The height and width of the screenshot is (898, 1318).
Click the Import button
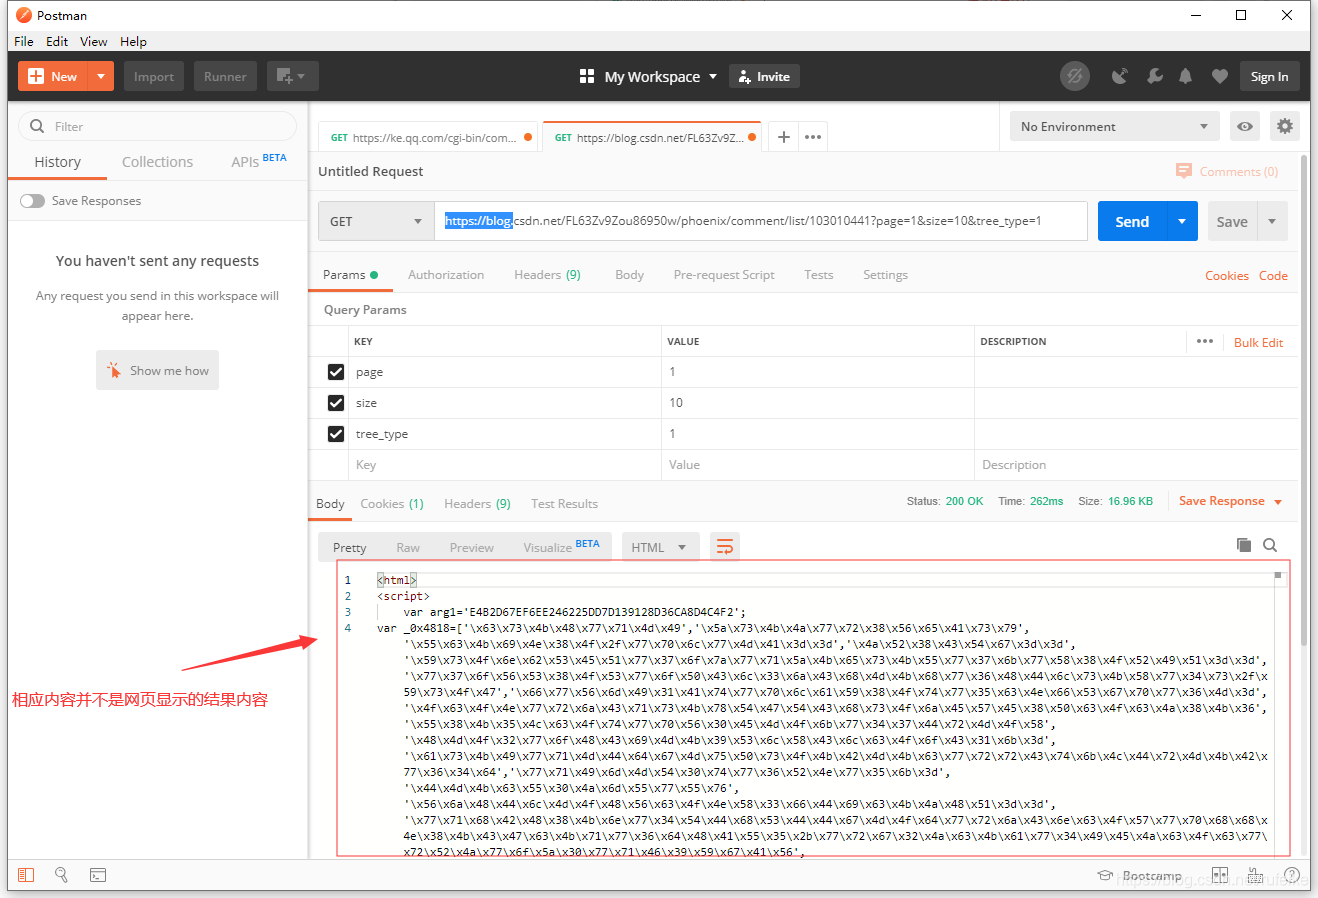(154, 76)
